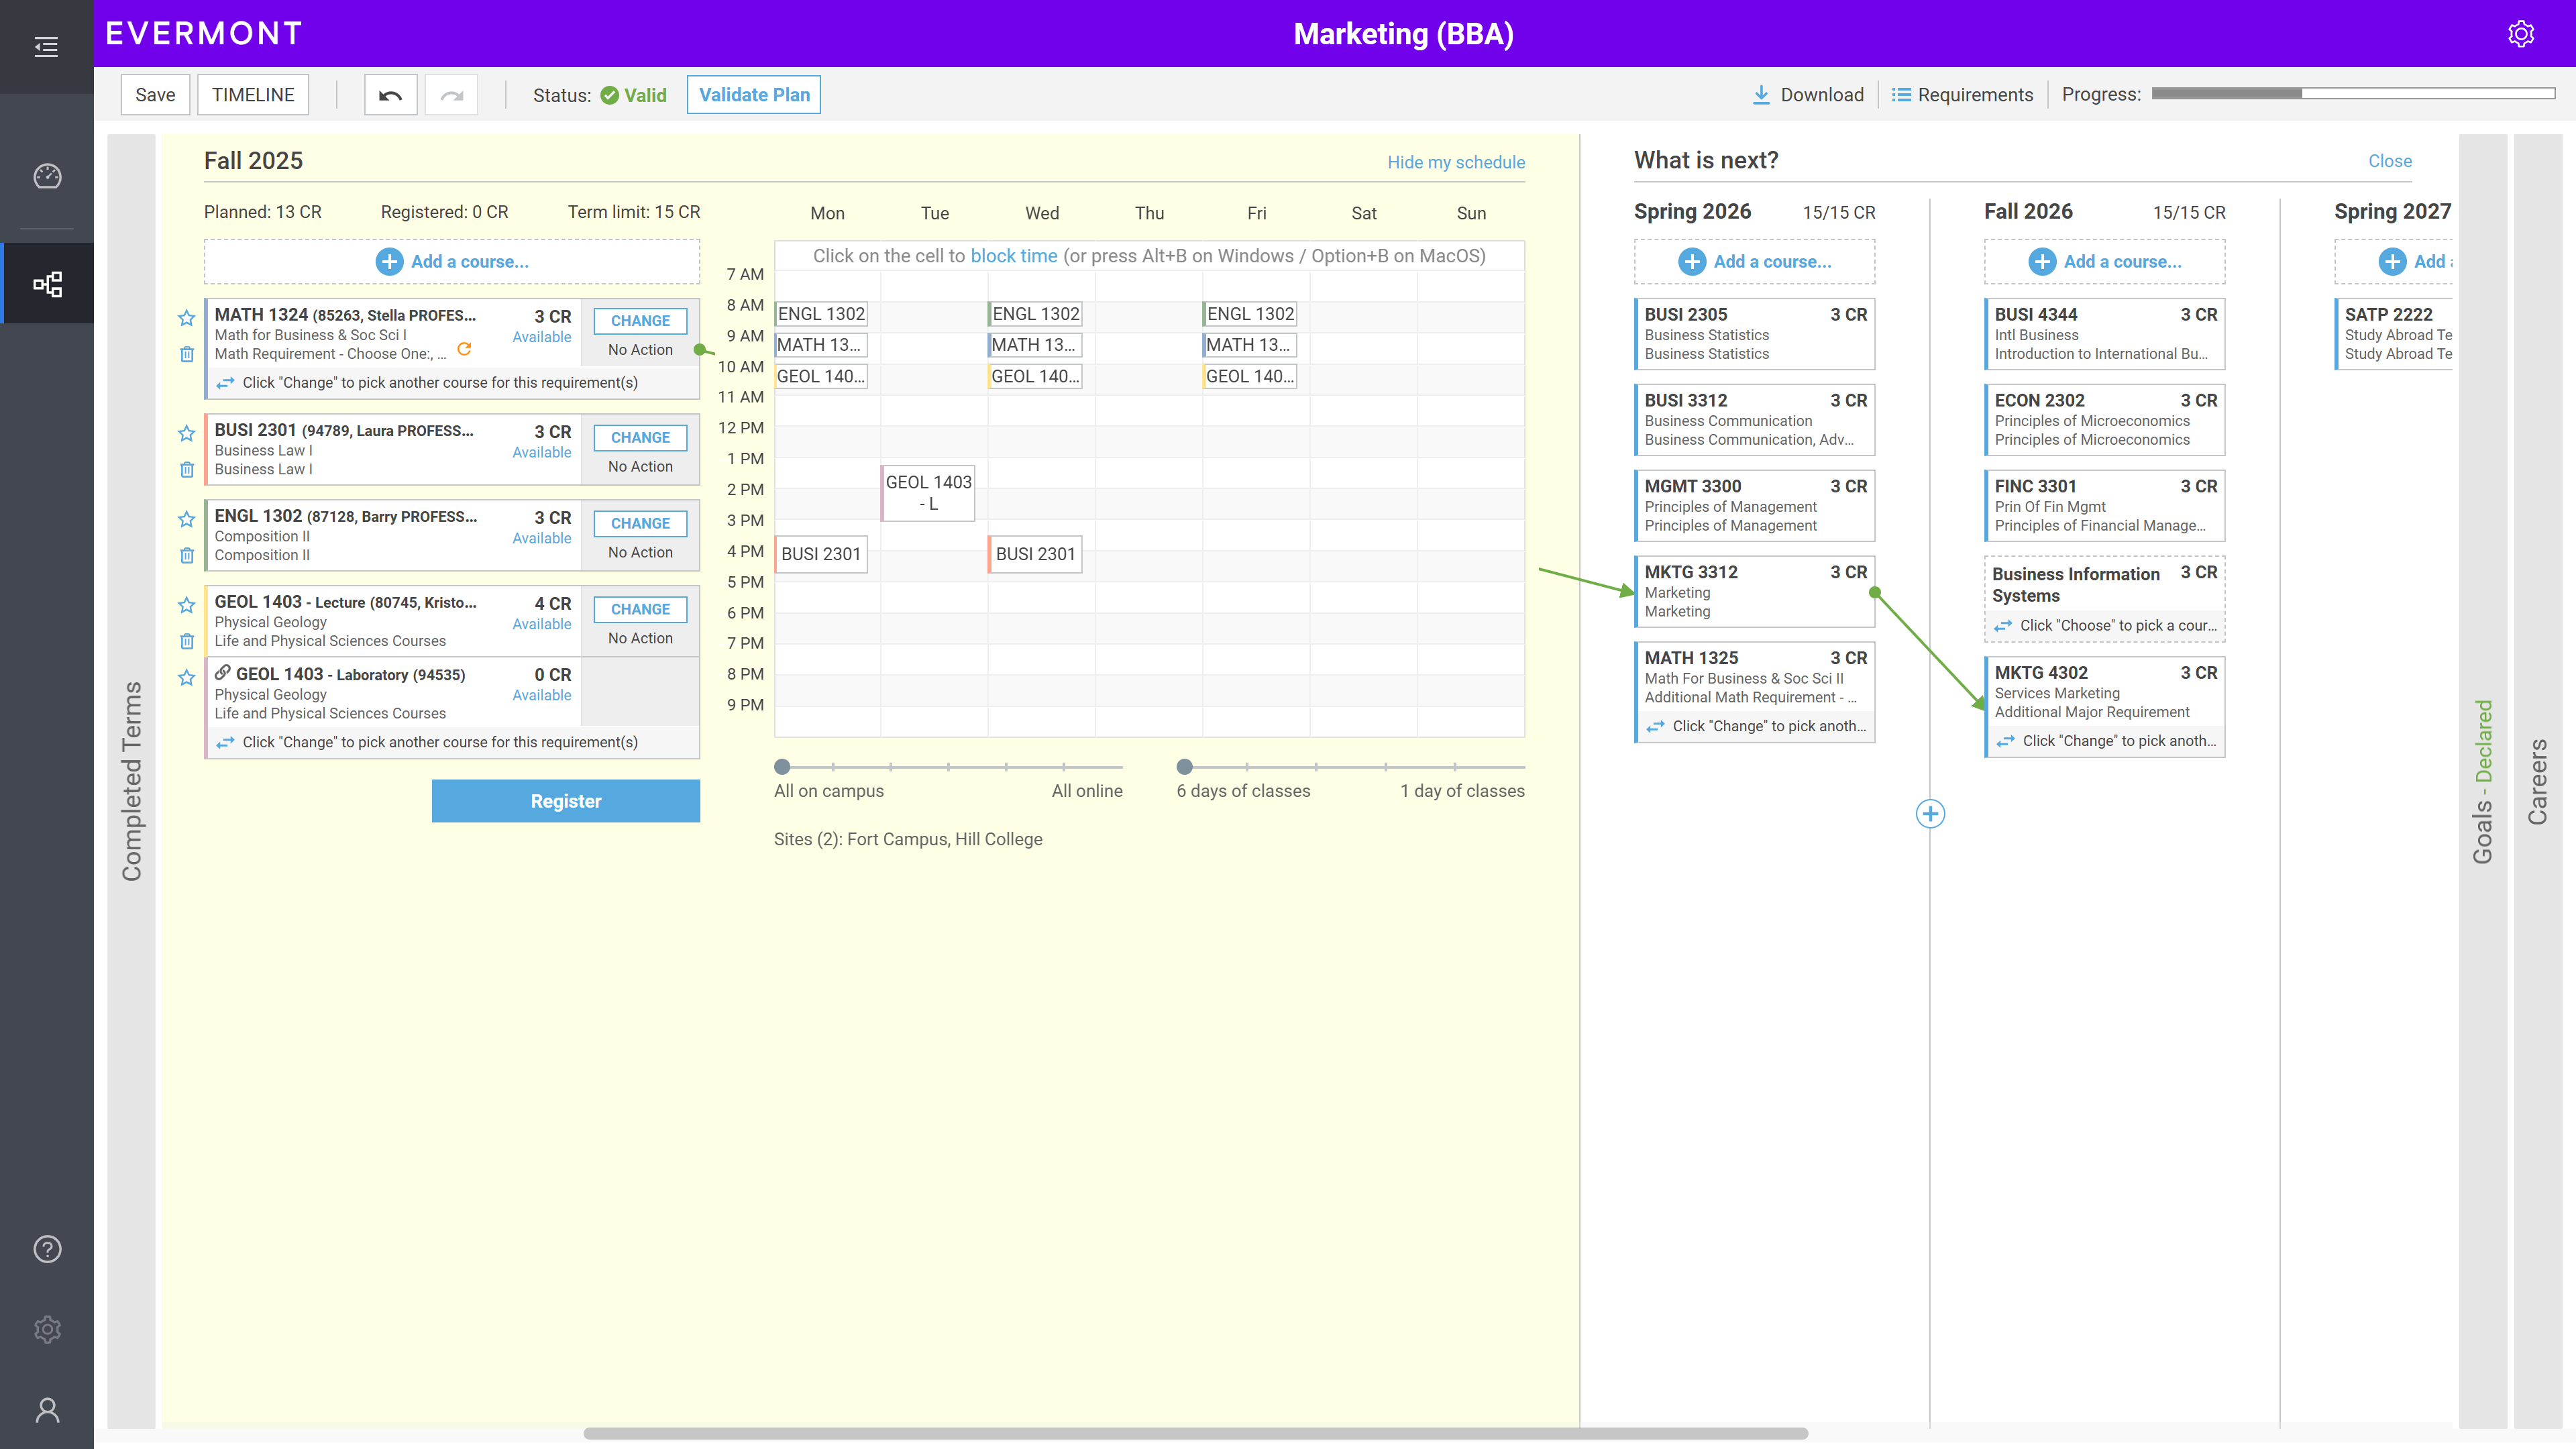Click the user profile icon in sidebar

[x=47, y=1410]
